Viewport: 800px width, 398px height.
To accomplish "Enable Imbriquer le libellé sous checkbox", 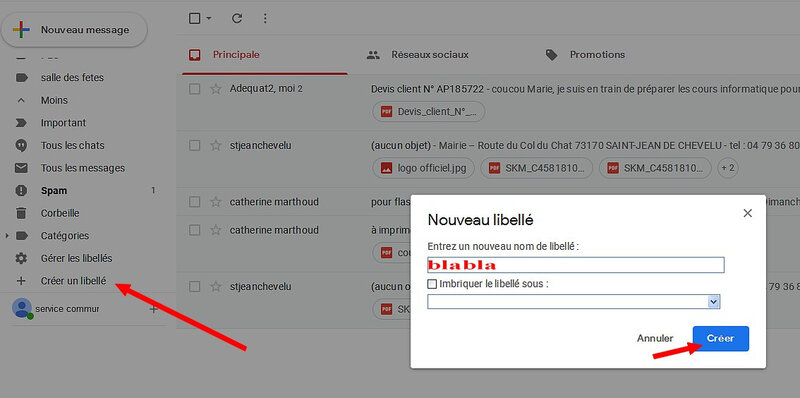I will tap(432, 284).
